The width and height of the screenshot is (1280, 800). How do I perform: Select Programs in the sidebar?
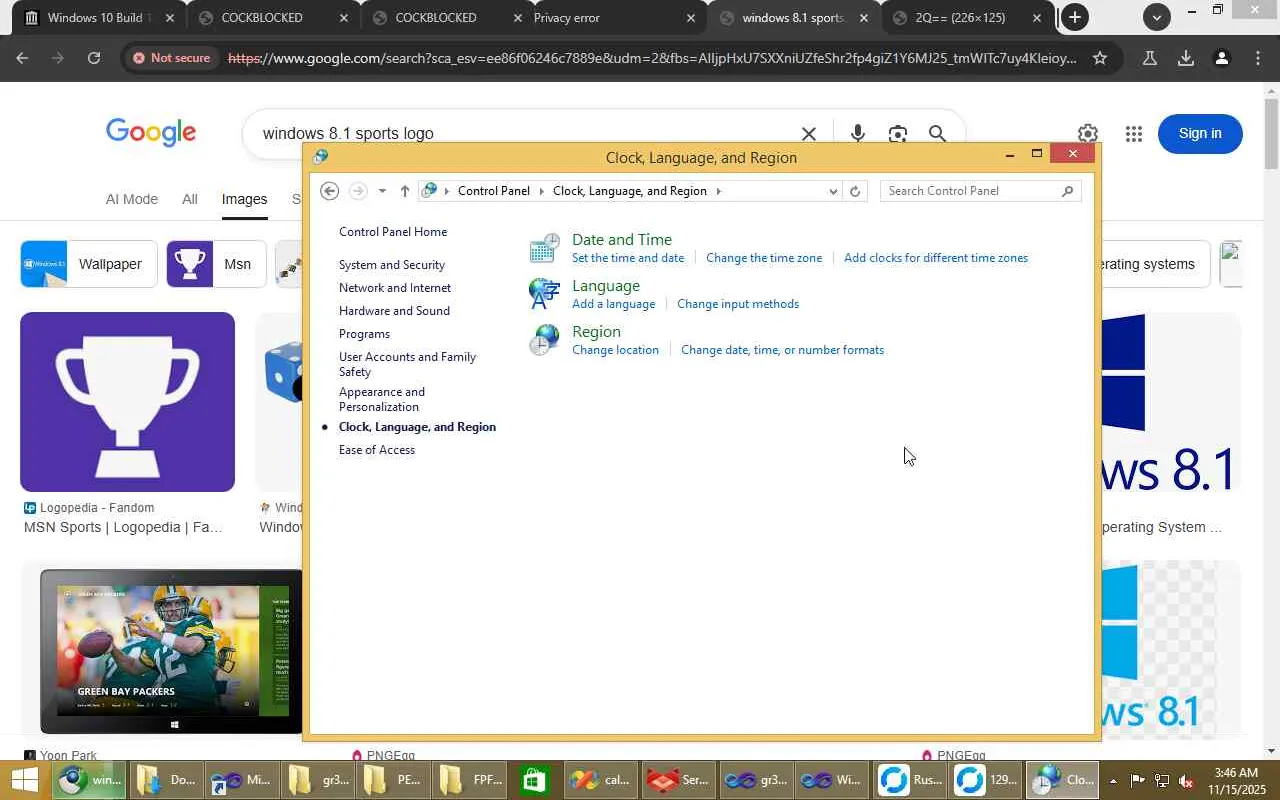click(x=364, y=334)
